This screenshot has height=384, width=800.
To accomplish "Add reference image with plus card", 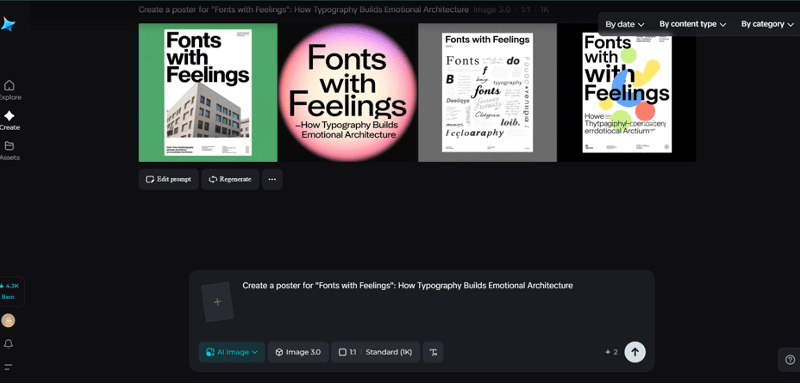I will [x=217, y=301].
